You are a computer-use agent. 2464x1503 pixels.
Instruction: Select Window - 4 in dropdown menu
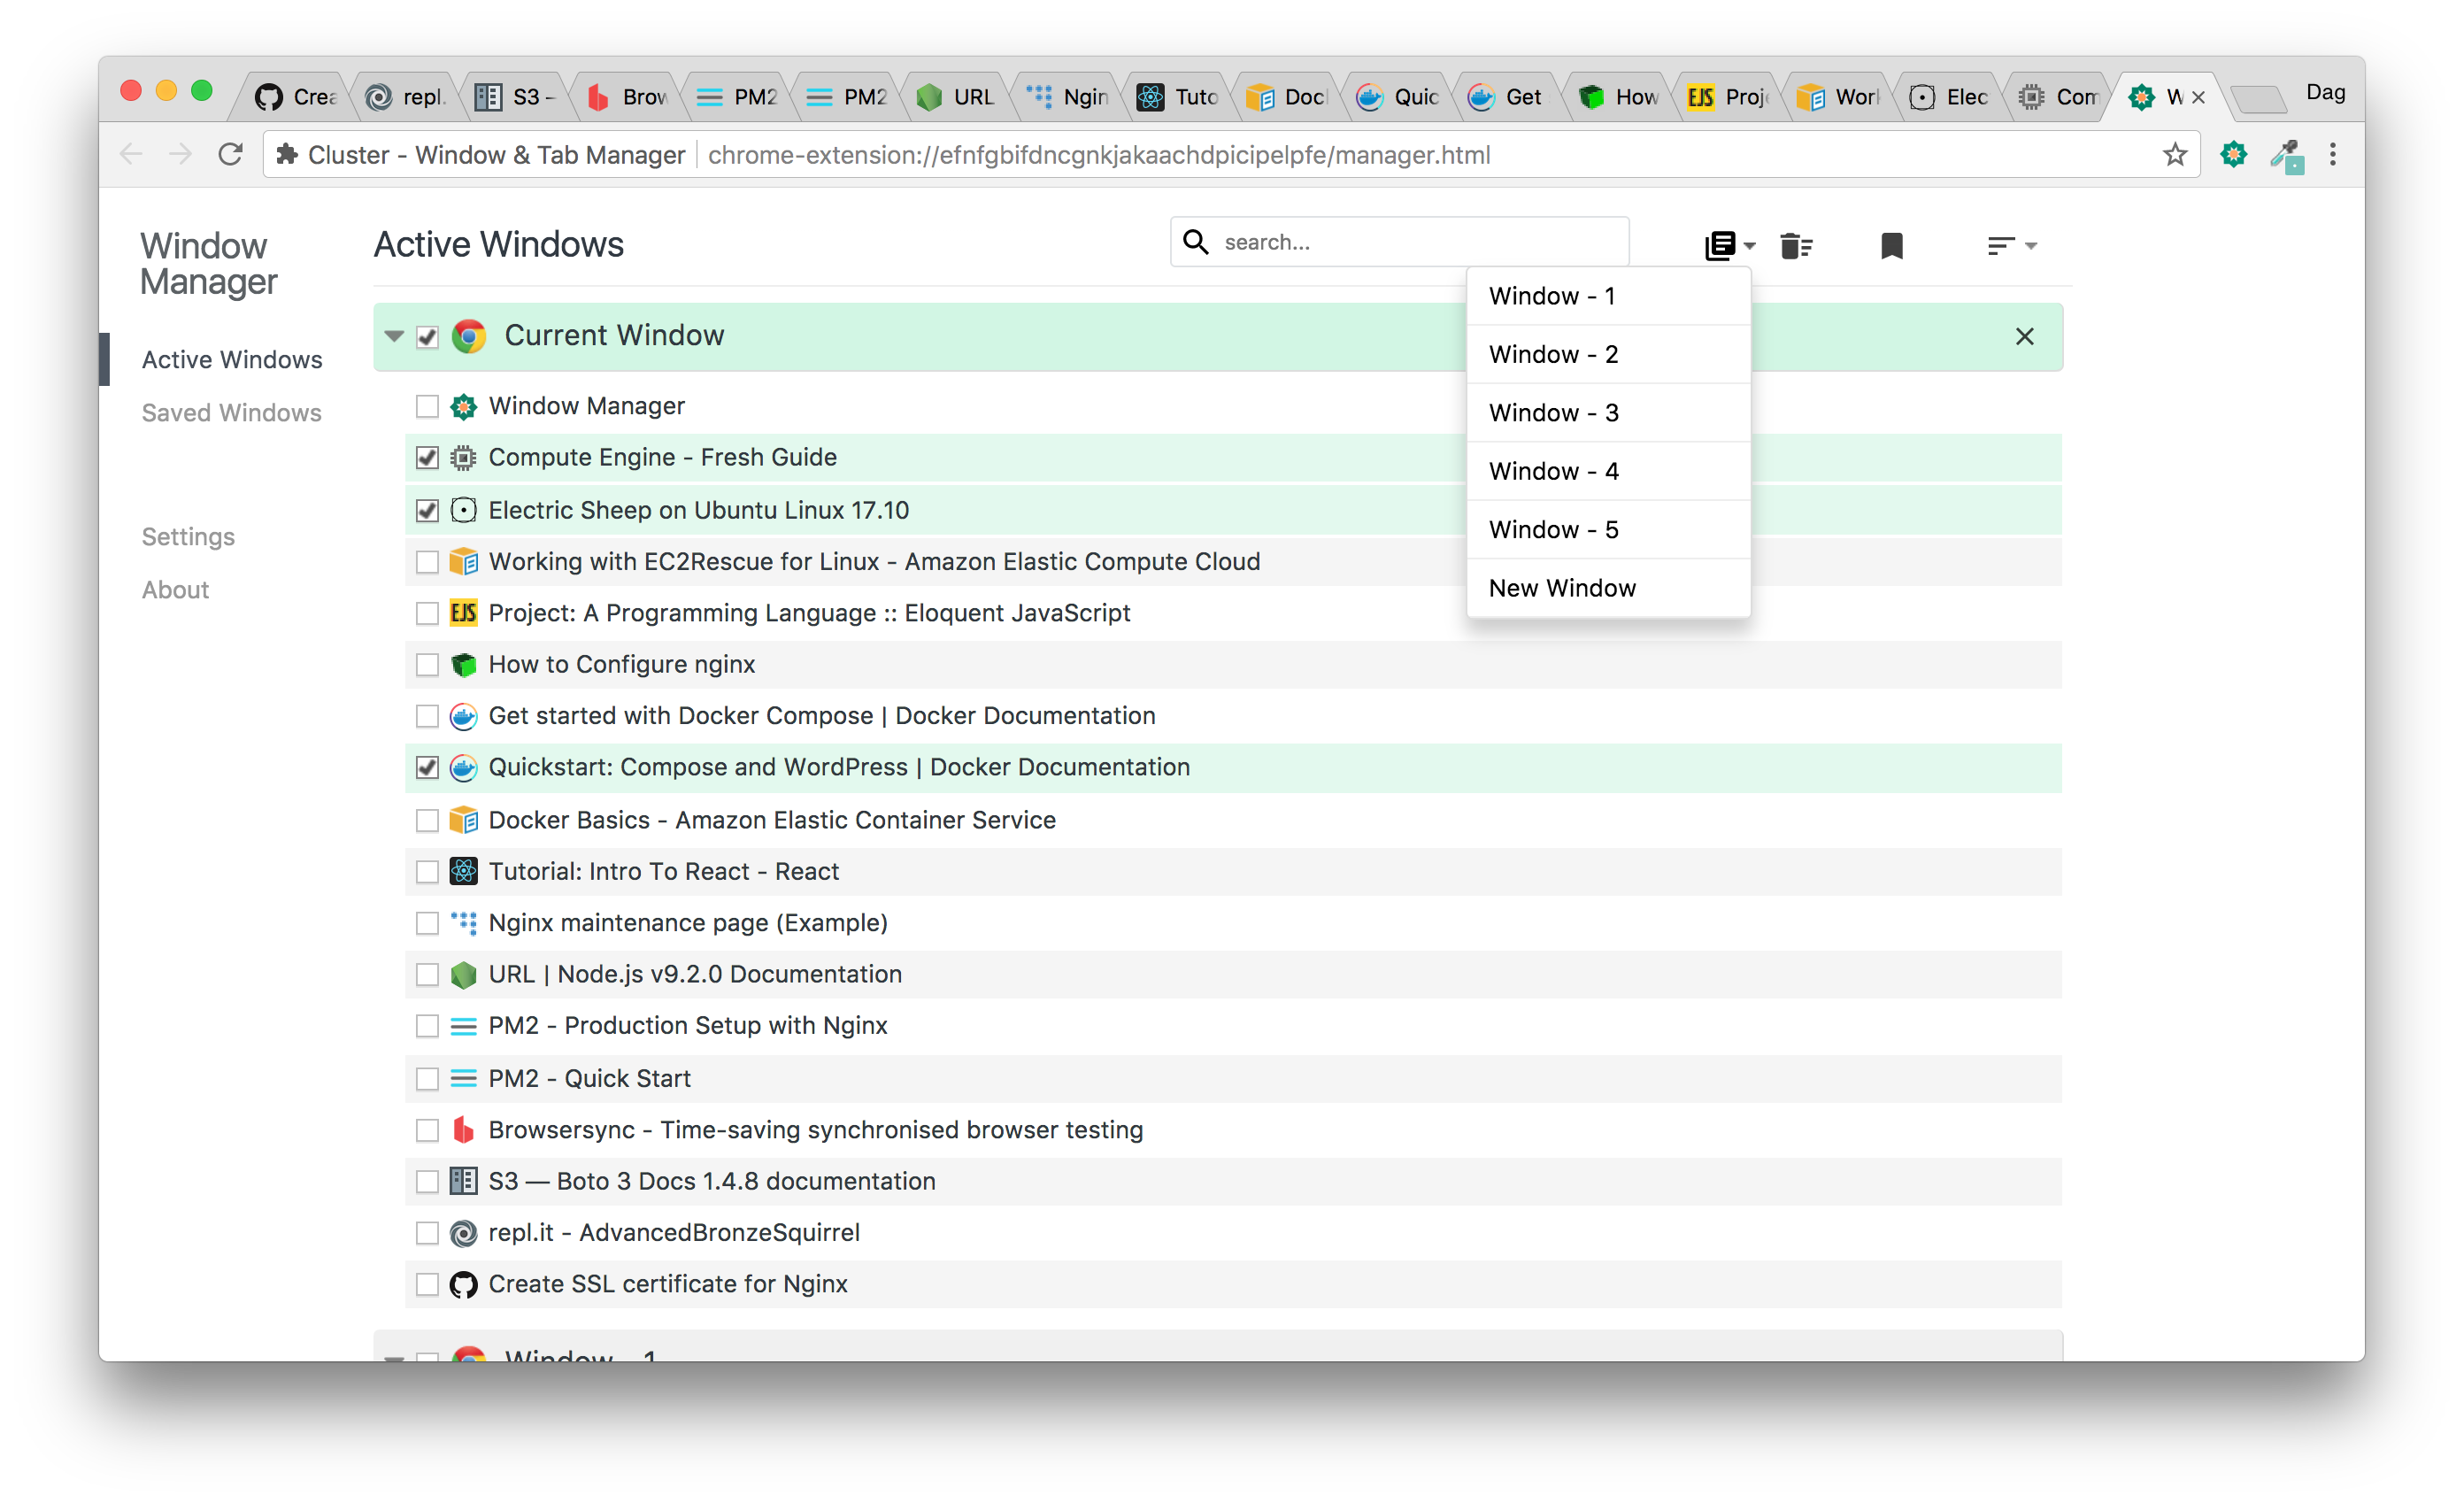point(1608,471)
